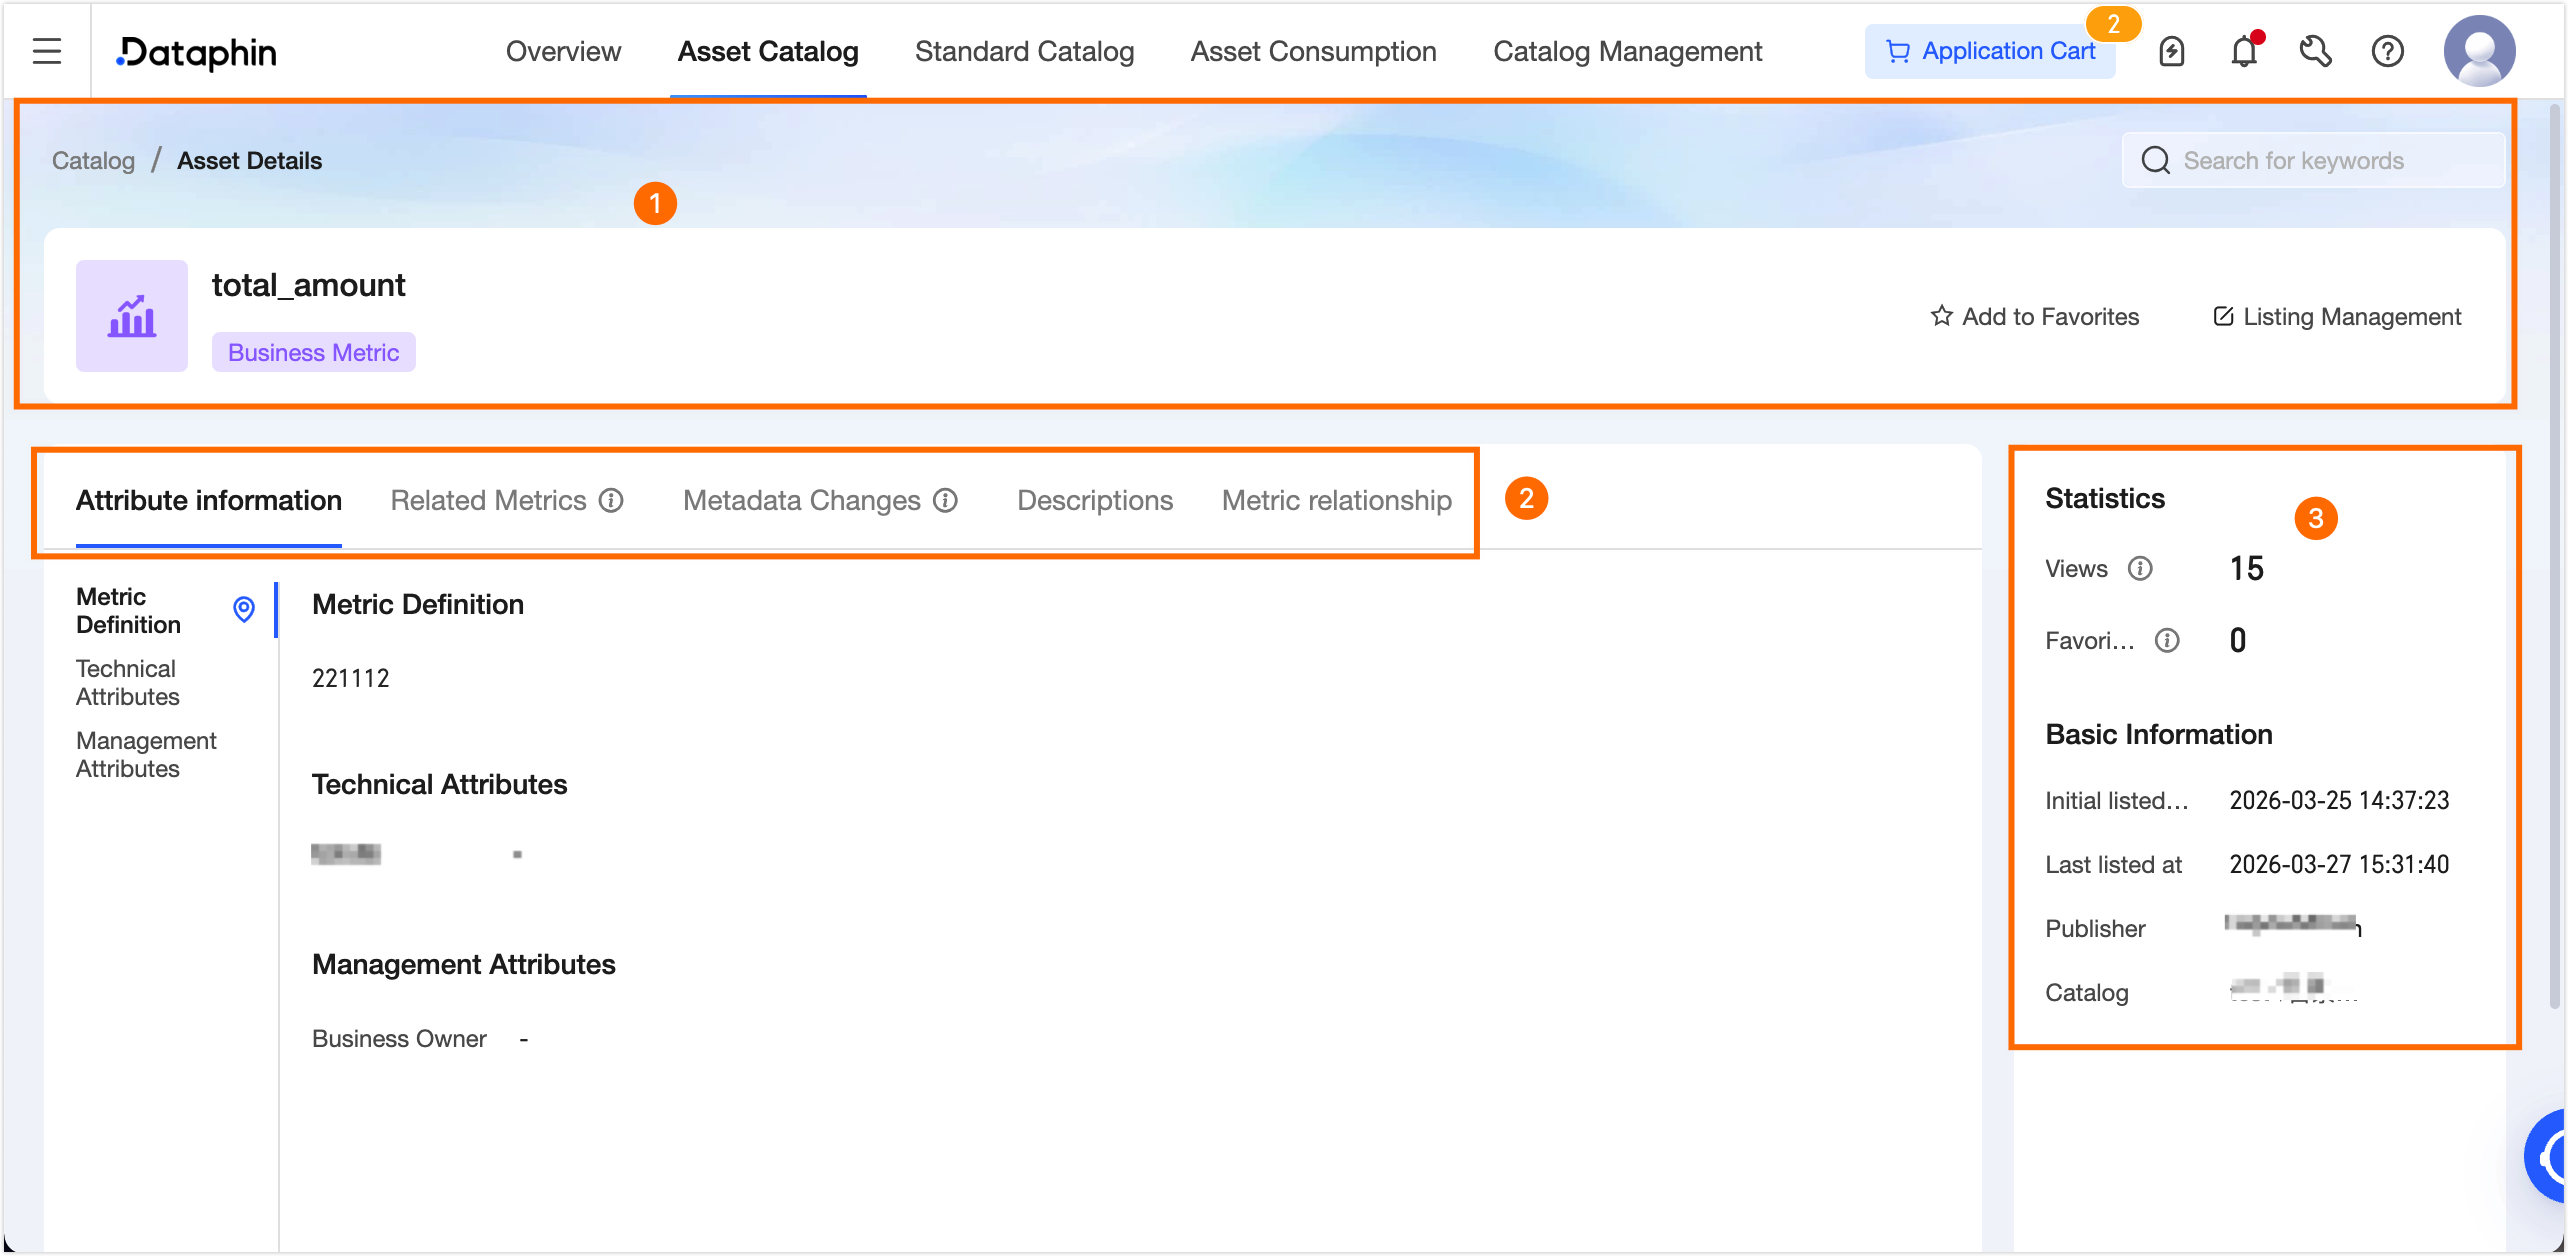Image resolution: width=2568 pixels, height=1256 pixels.
Task: Select the Attribute information tab
Action: (x=208, y=500)
